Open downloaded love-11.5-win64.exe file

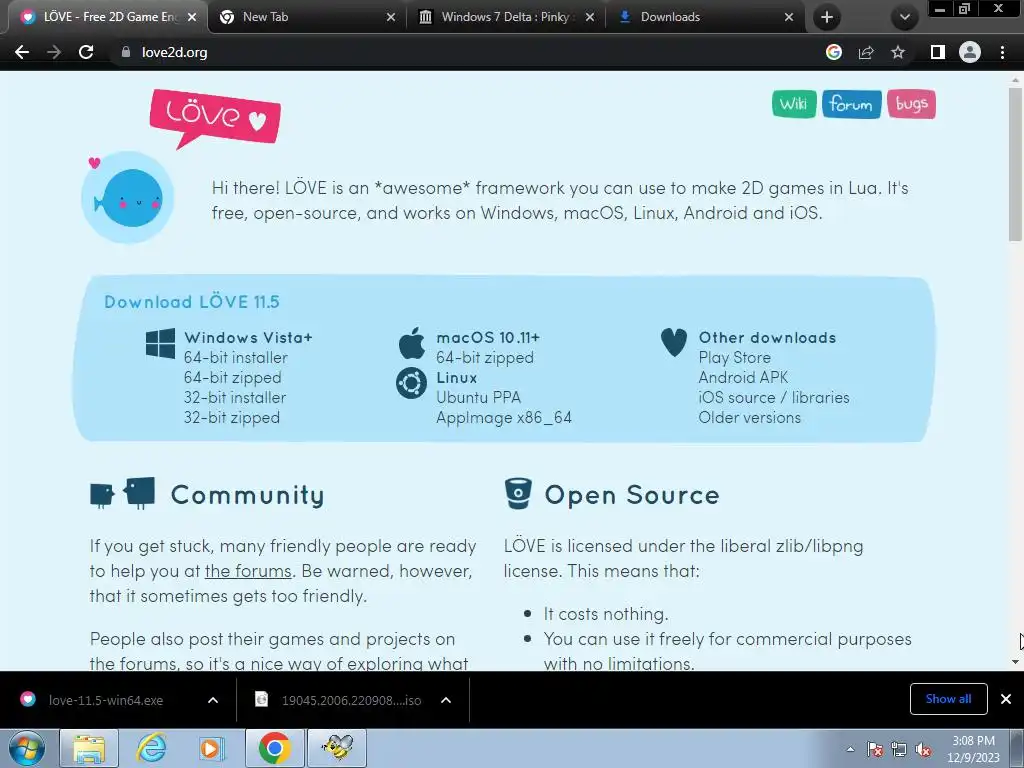(106, 700)
